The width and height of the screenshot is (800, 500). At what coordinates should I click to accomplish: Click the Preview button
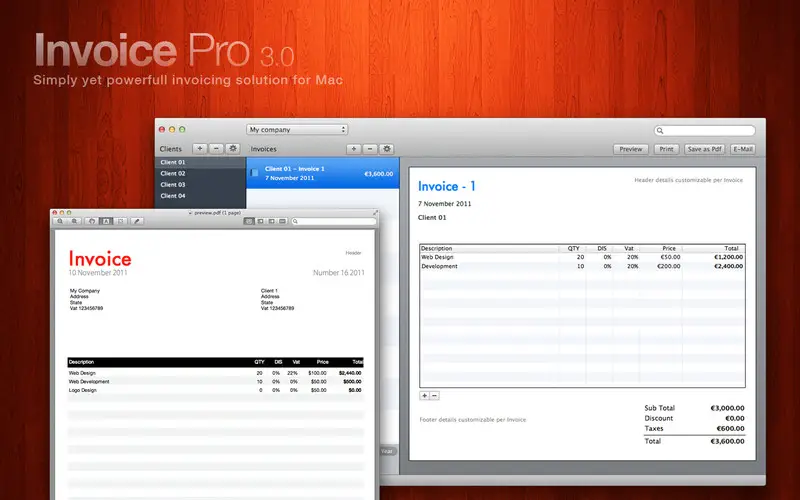point(631,149)
